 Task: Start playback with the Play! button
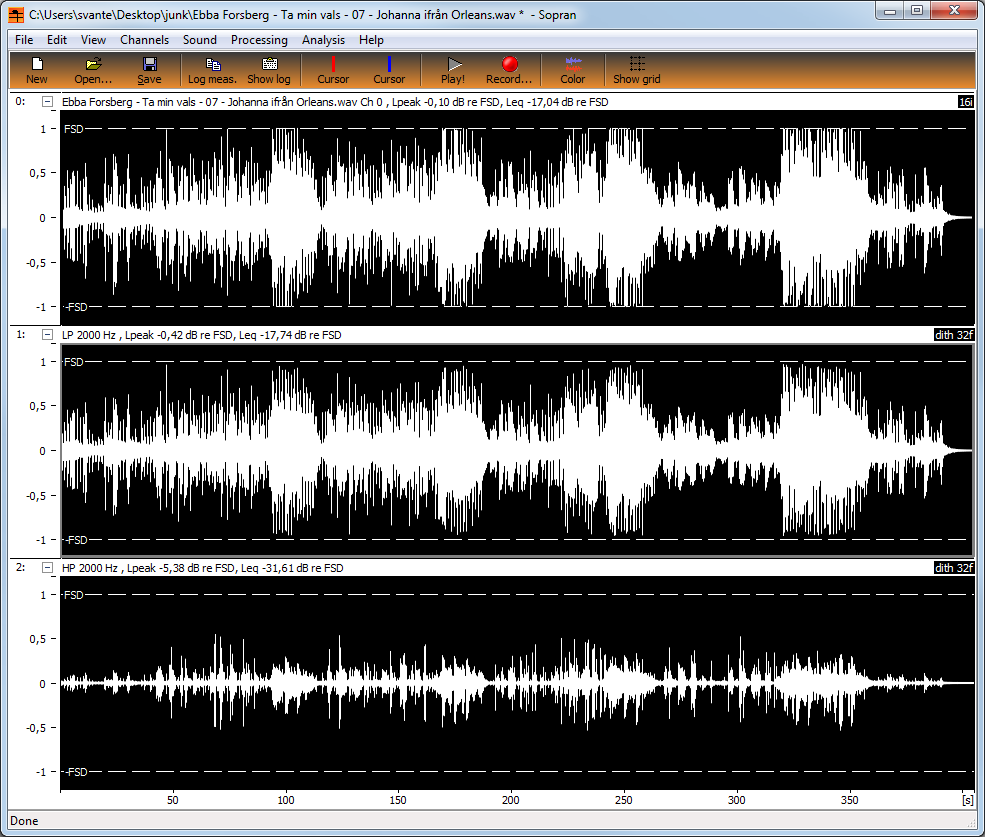(453, 70)
